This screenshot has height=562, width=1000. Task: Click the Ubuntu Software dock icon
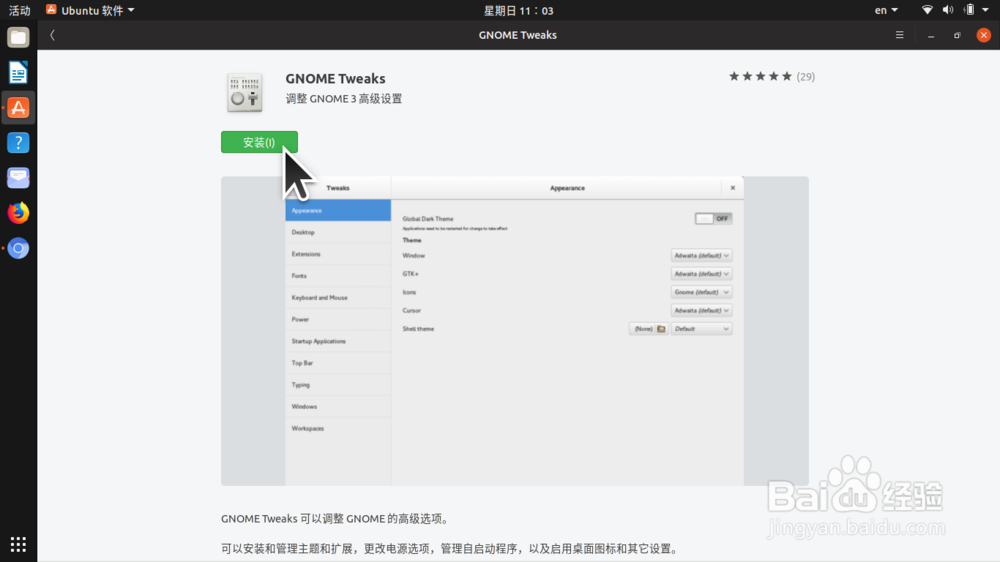(18, 108)
